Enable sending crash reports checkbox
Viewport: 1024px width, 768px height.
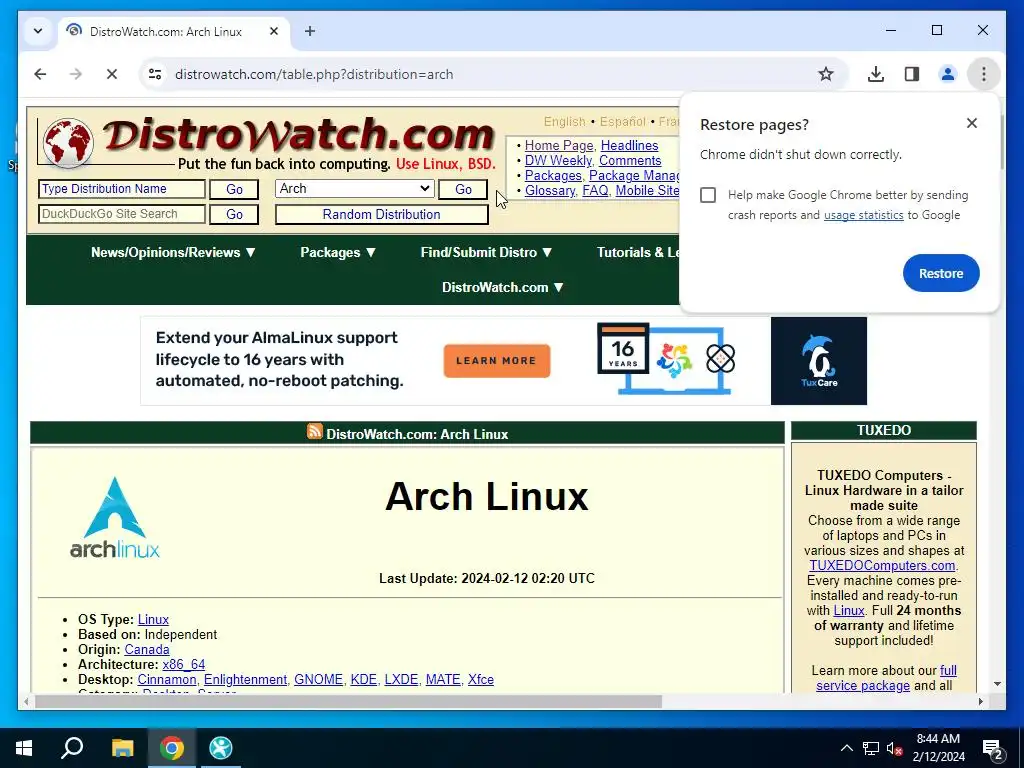(708, 195)
